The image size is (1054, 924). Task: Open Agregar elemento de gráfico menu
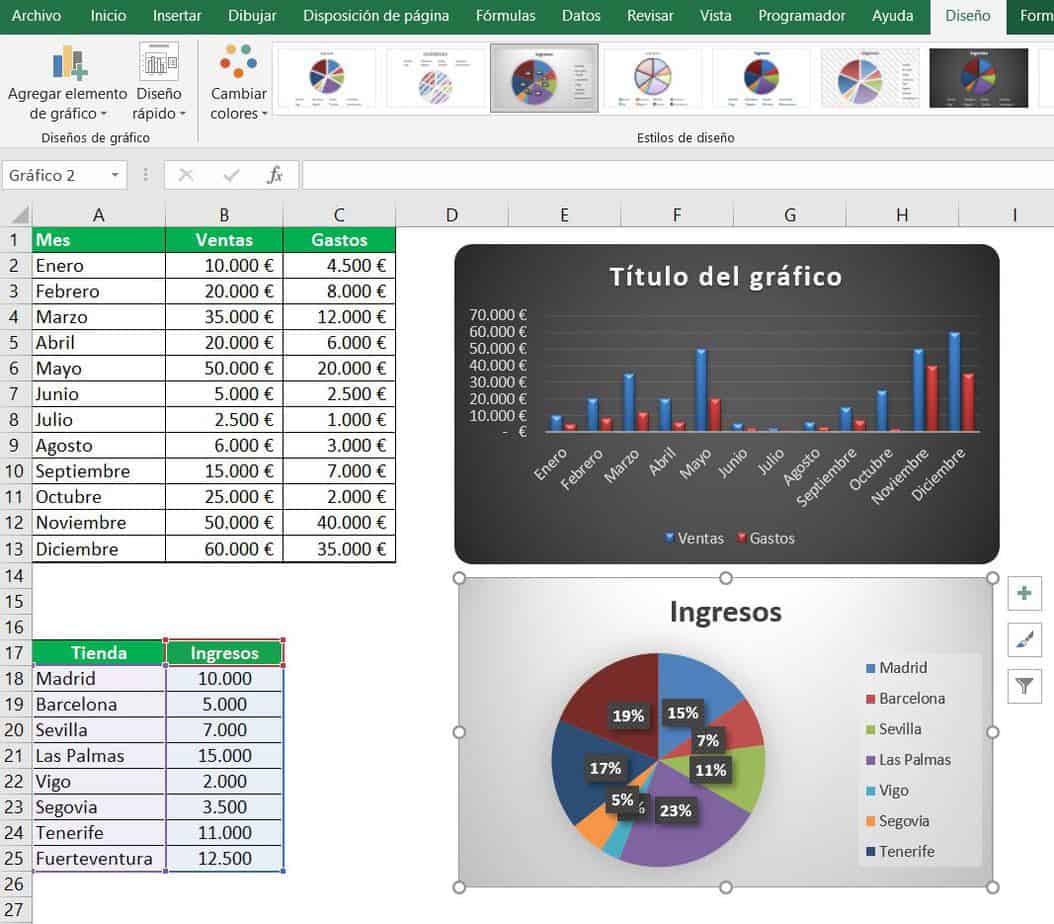[x=67, y=83]
